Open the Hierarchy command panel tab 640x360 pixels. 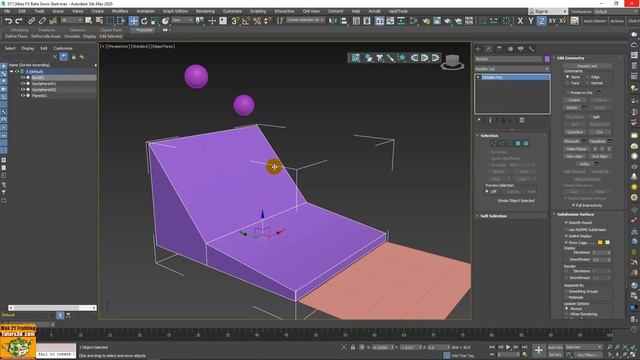(x=499, y=49)
